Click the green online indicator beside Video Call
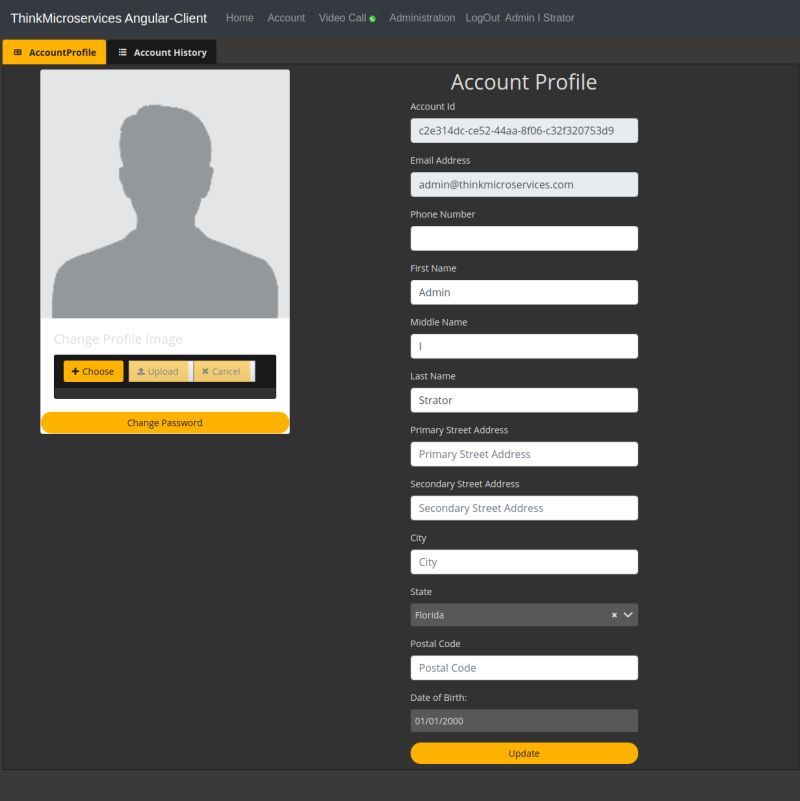800x801 pixels. point(369,15)
